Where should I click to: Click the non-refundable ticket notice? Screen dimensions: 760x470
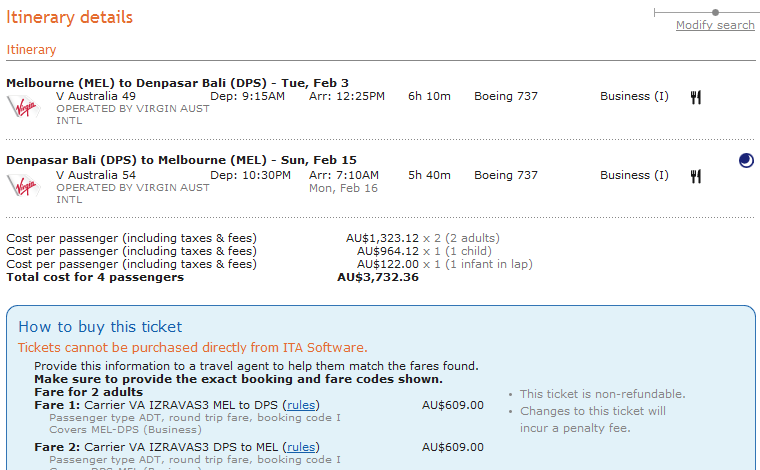pyautogui.click(x=602, y=394)
